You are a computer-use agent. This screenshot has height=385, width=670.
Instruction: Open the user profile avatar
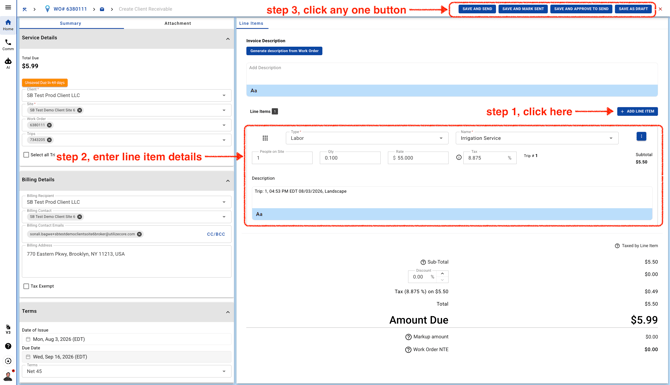(8, 376)
